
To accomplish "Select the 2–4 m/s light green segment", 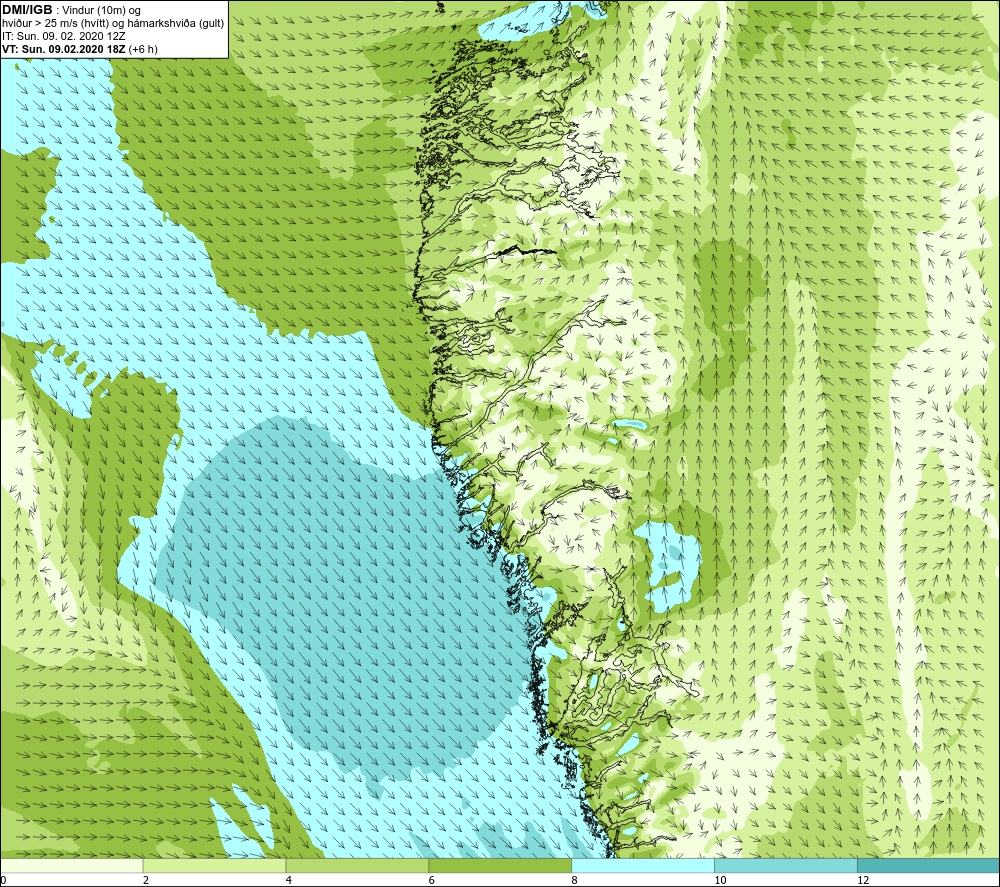I will (214, 866).
